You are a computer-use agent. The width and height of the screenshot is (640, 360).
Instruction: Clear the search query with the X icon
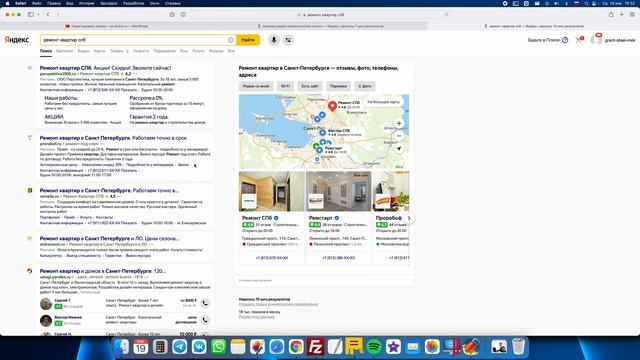click(231, 40)
